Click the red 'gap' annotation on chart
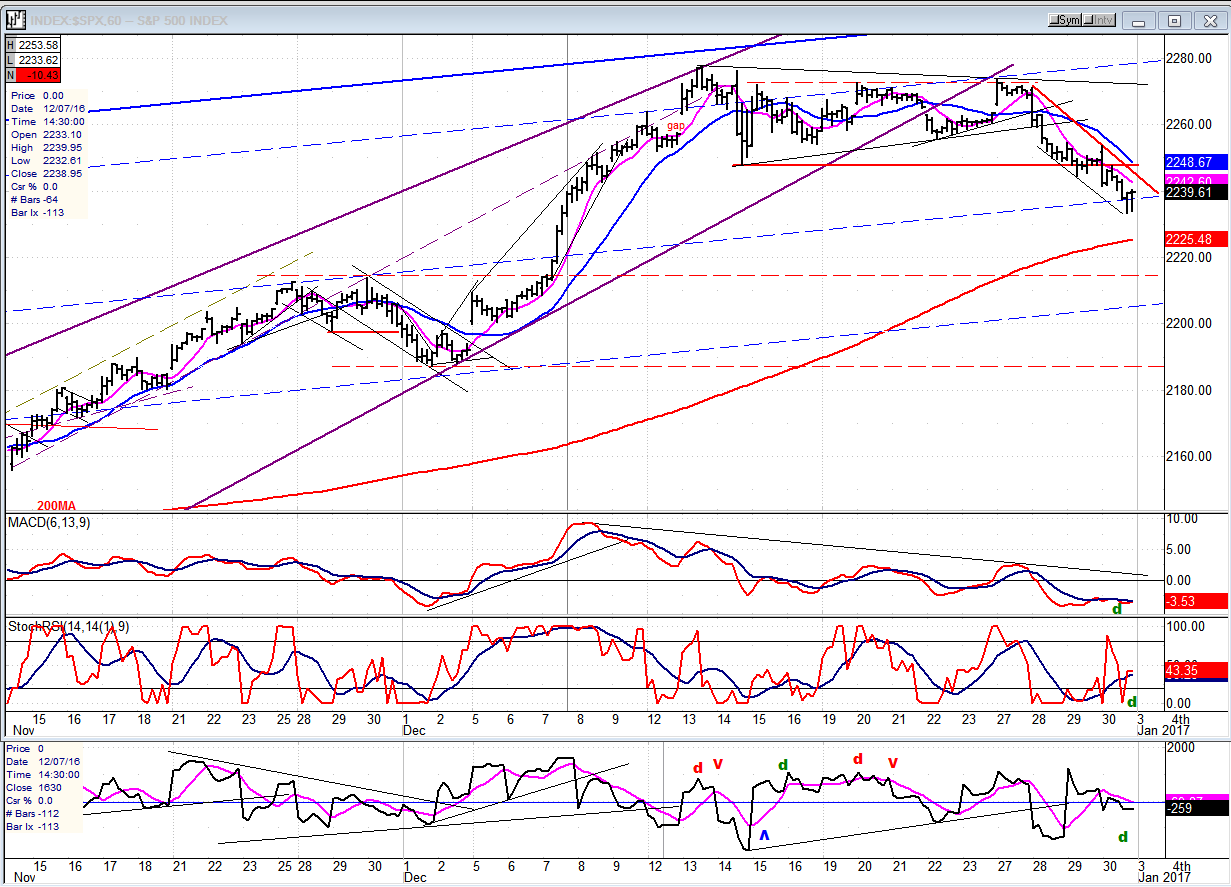This screenshot has height=887, width=1231. tap(676, 127)
